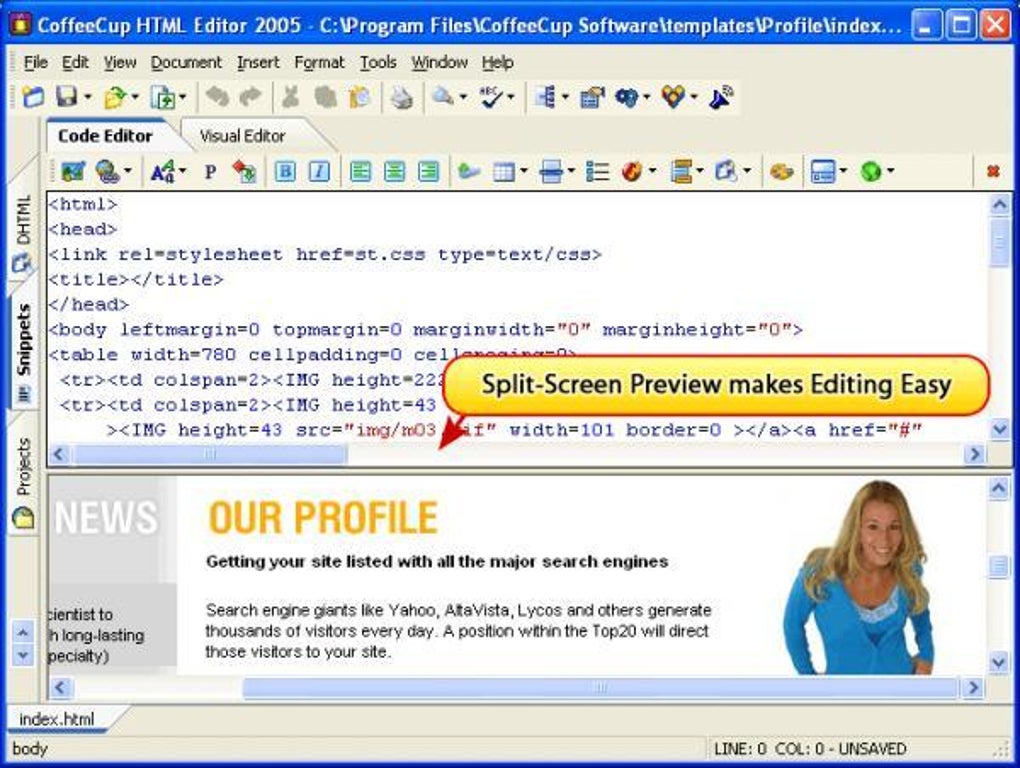Click the Font size icon
The image size is (1020, 768).
click(162, 171)
